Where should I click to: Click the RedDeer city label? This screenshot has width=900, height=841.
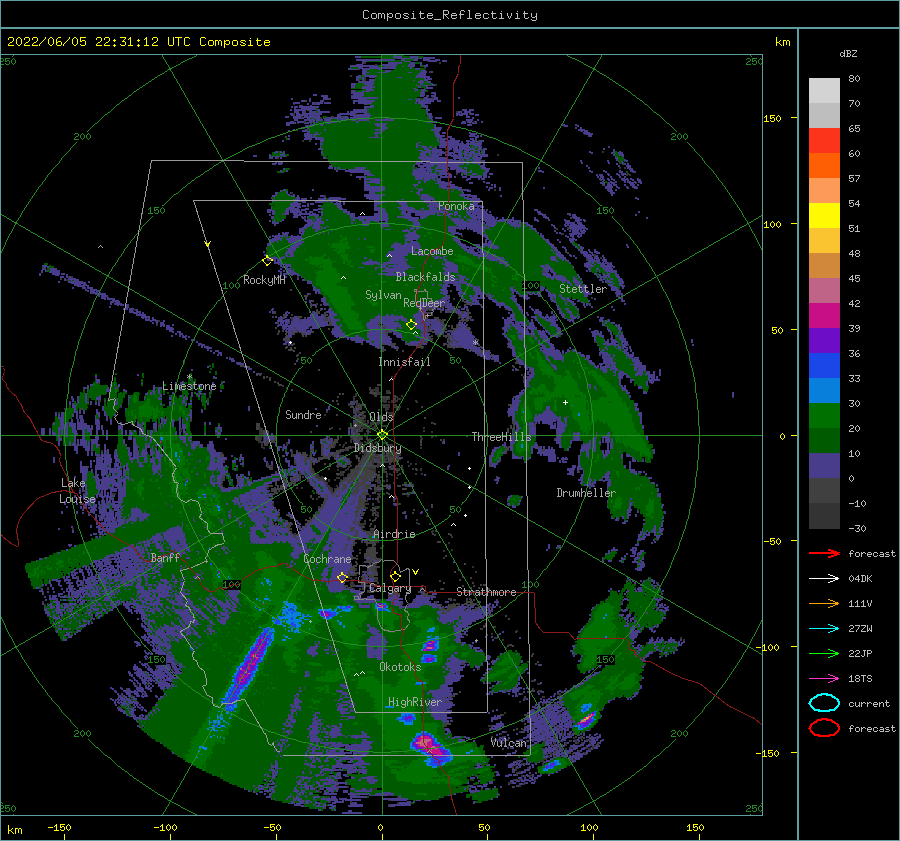click(424, 303)
